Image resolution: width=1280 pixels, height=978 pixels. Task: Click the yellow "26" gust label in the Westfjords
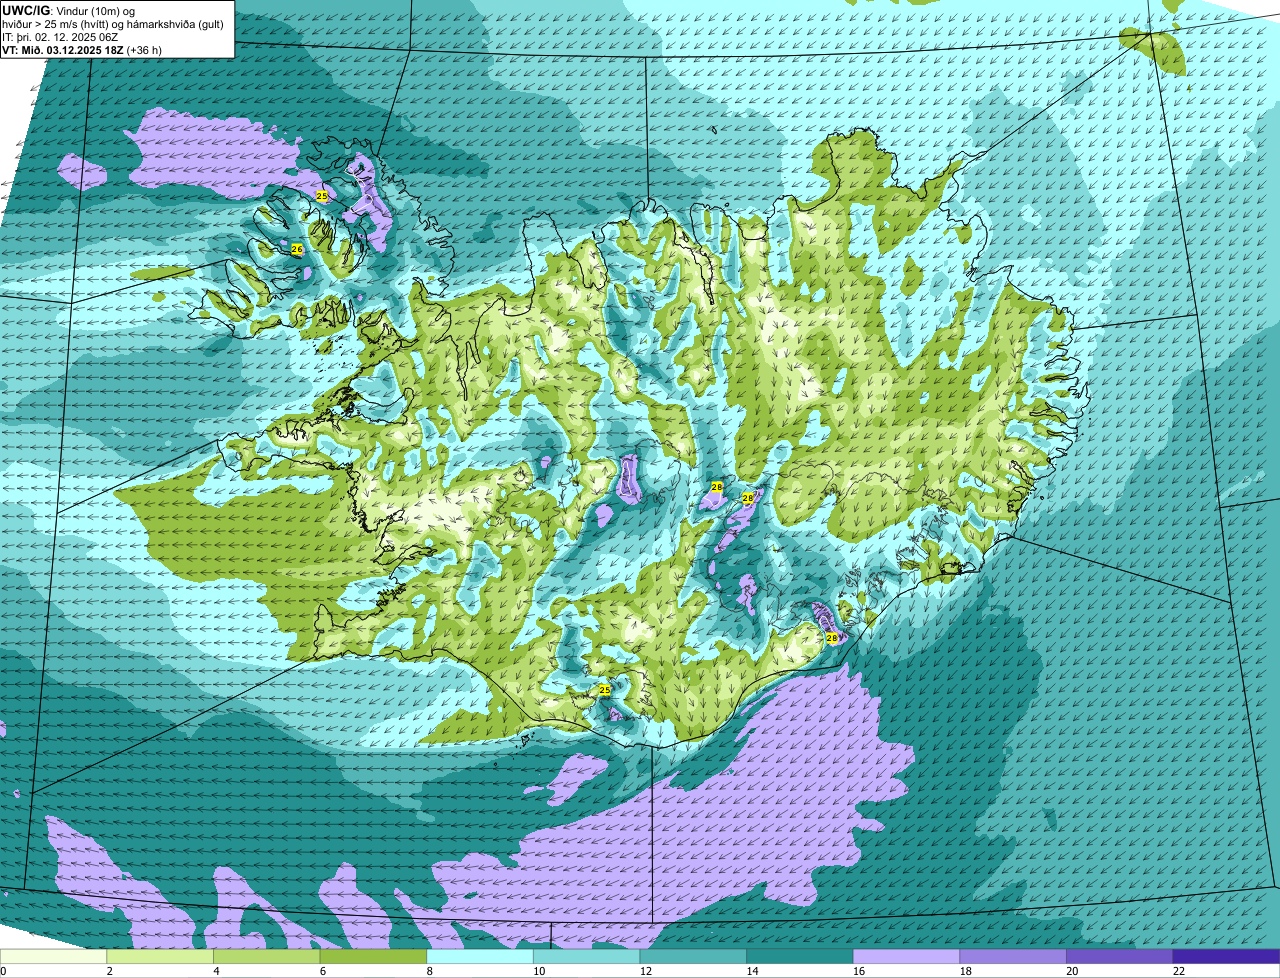pos(297,248)
